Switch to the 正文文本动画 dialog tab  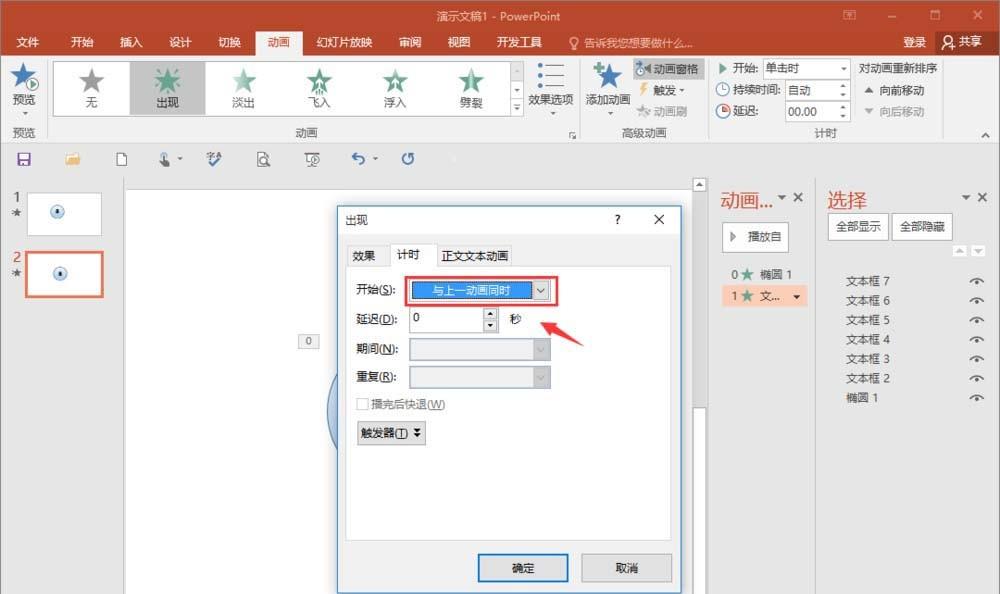[475, 255]
